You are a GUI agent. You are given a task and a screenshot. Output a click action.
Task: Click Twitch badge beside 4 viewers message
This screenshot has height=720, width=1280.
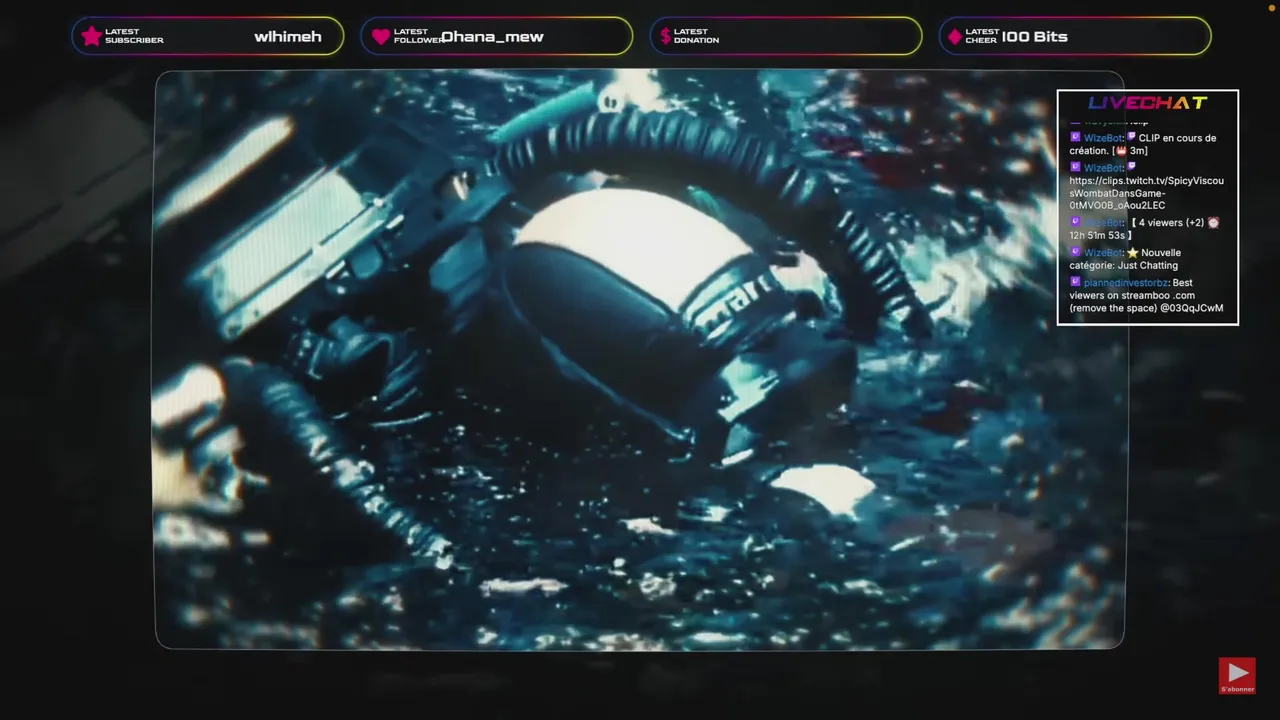click(1075, 222)
